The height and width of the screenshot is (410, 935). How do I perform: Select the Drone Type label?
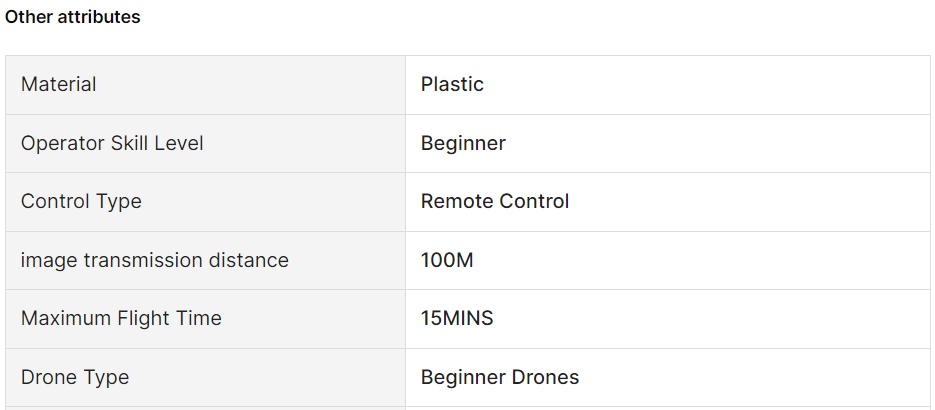[75, 377]
